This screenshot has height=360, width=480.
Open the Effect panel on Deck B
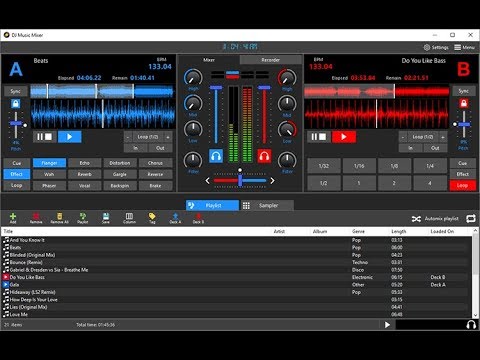[463, 174]
